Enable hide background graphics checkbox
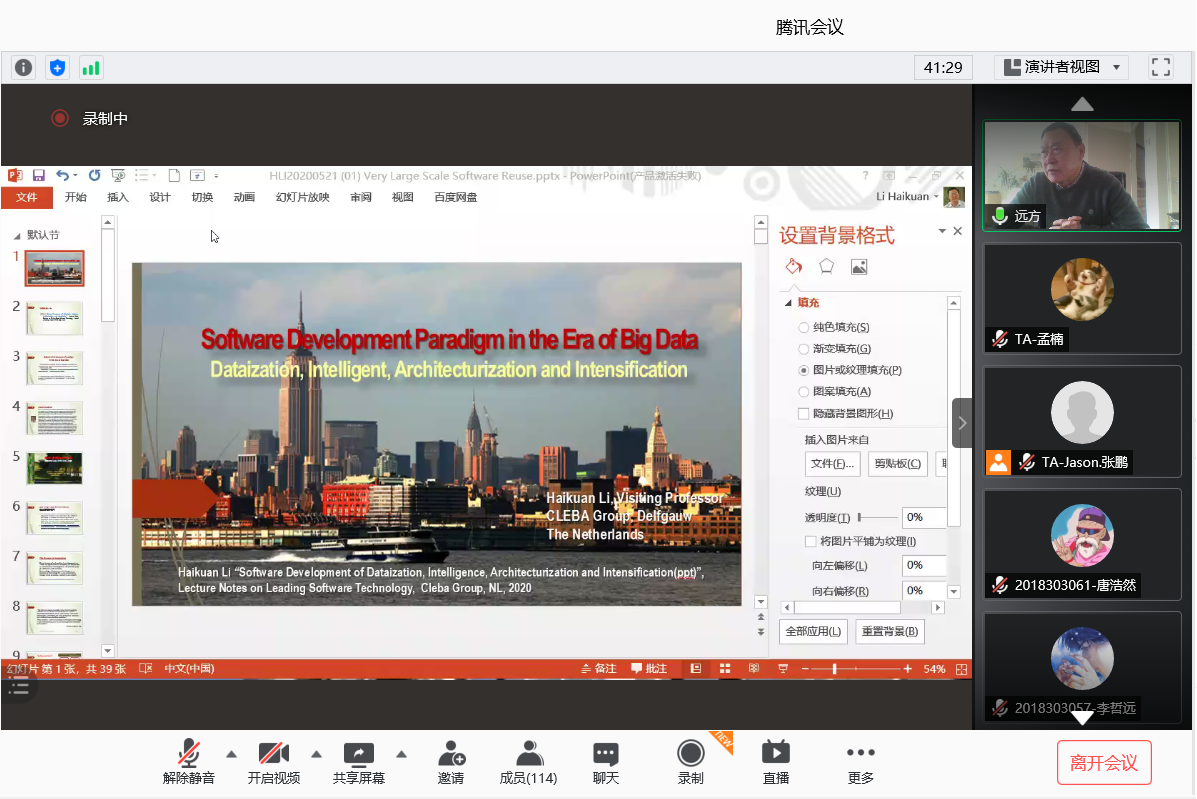This screenshot has width=1197, height=799. point(804,414)
